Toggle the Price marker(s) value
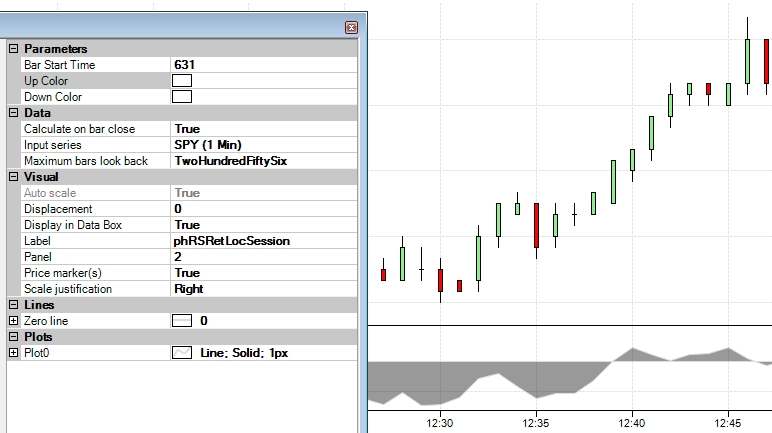 (x=264, y=273)
